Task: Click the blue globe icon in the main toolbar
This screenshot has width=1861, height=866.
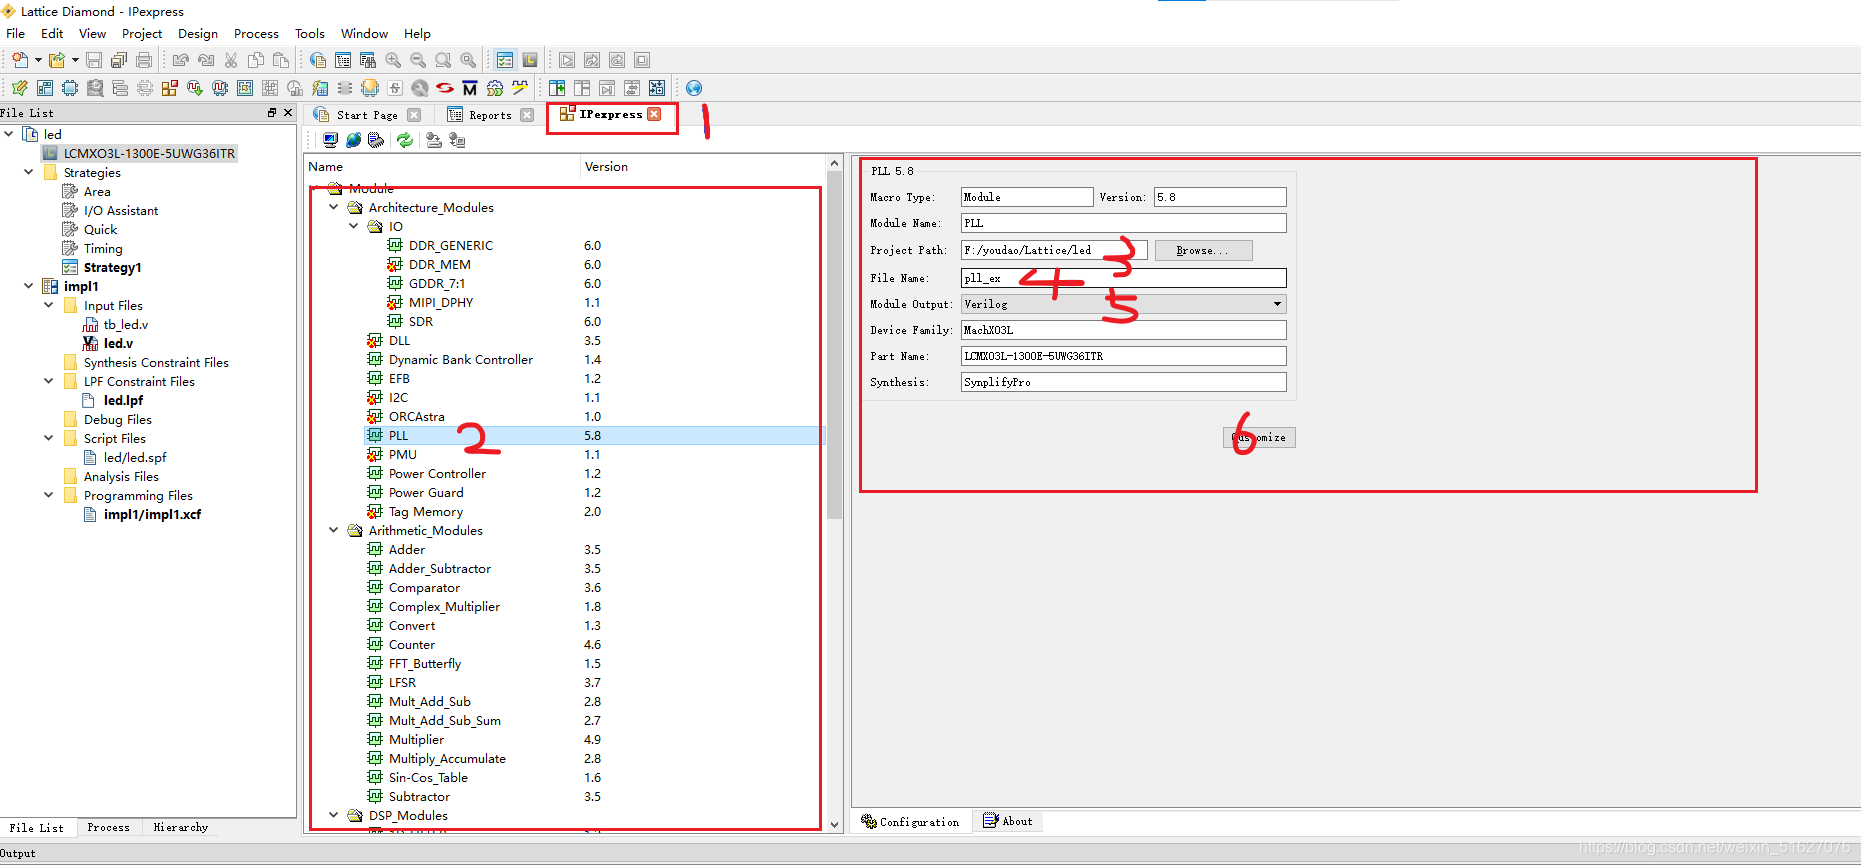Action: click(x=694, y=88)
